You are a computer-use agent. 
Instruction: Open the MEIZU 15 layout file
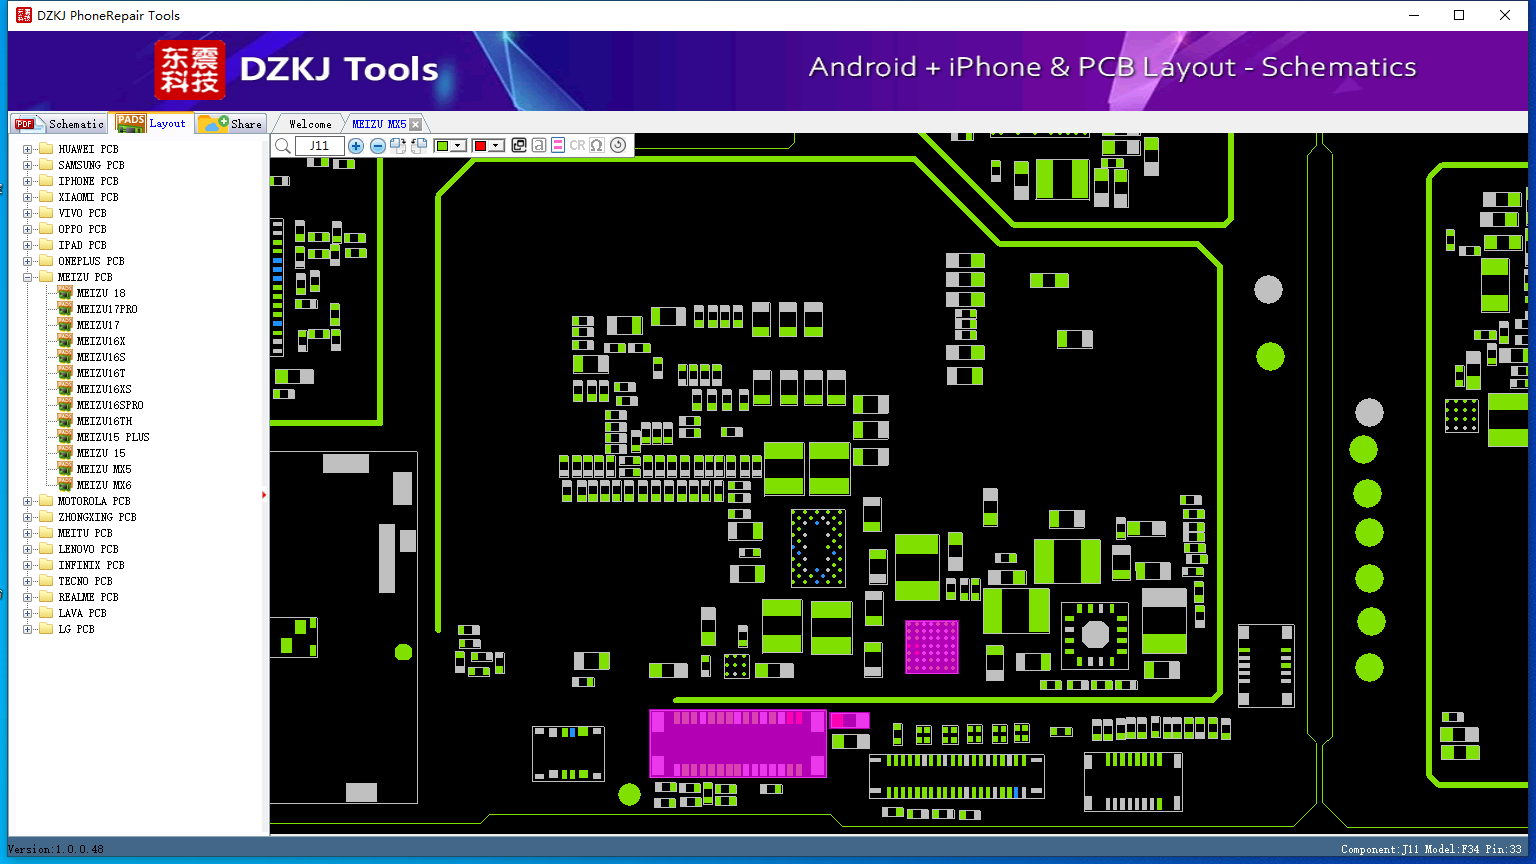pyautogui.click(x=101, y=453)
